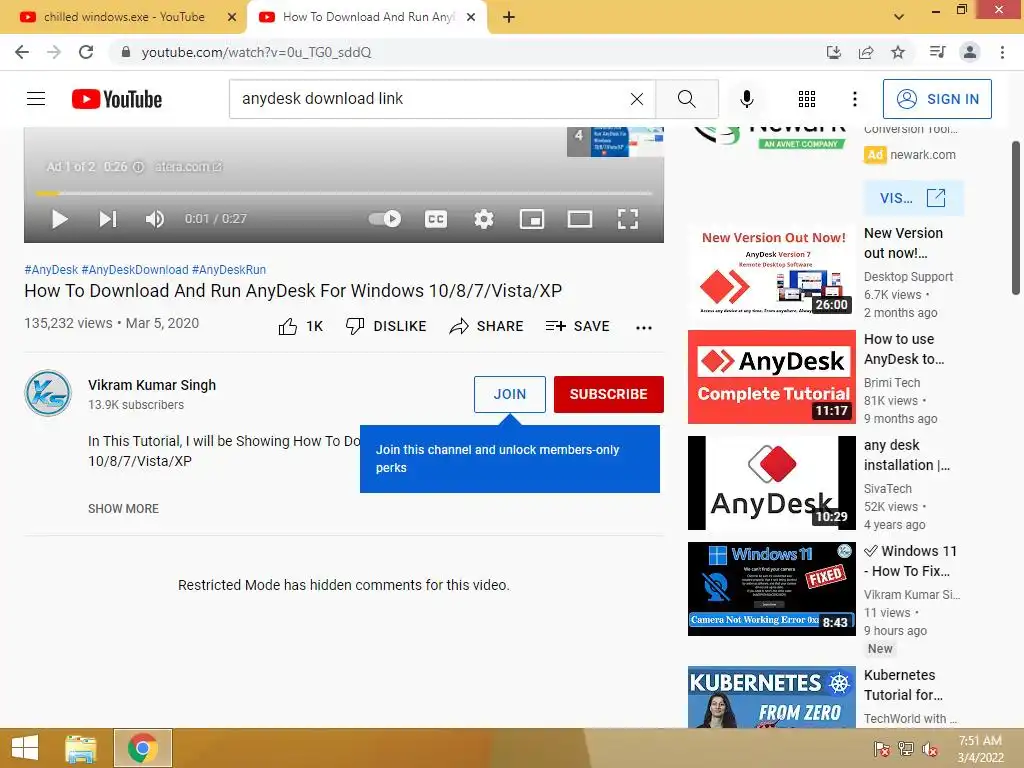Open the #AnyDeskRun hashtag
The image size is (1024, 768).
(229, 270)
